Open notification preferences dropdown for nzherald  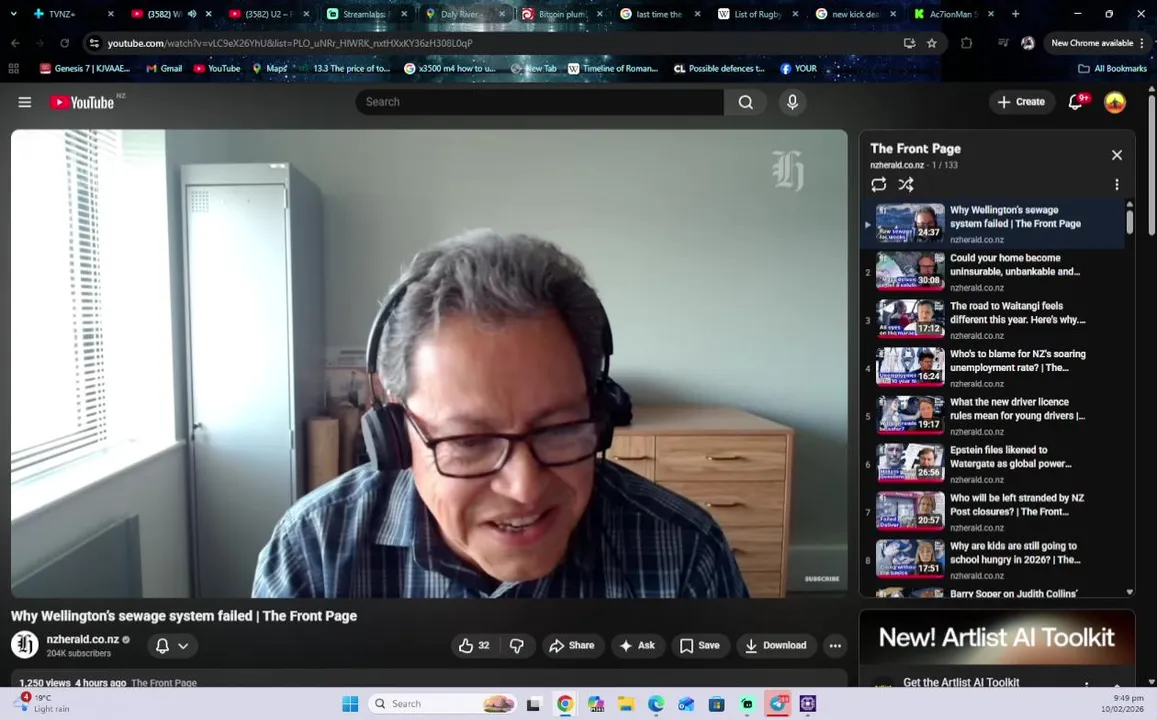[x=172, y=645]
